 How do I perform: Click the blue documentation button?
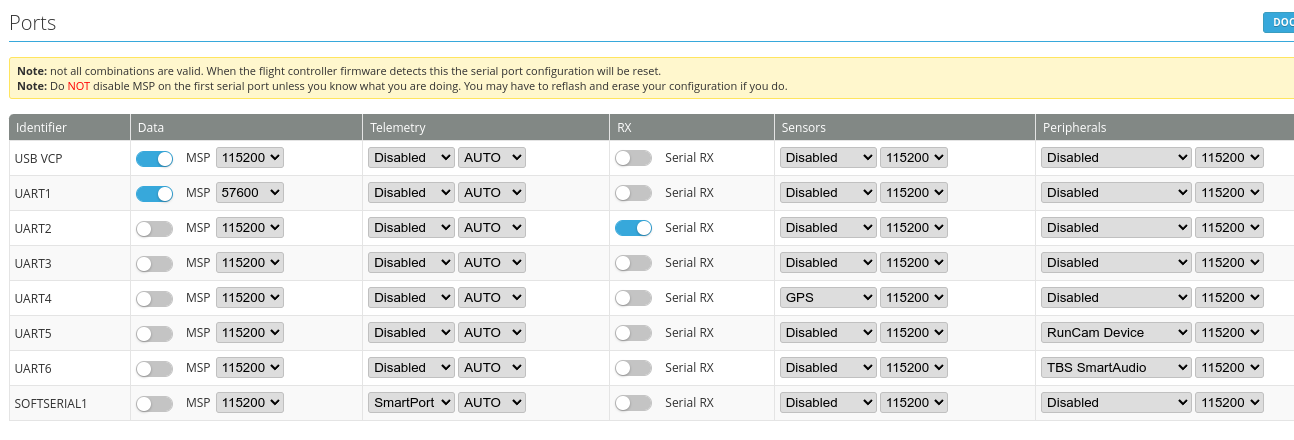click(x=1279, y=22)
